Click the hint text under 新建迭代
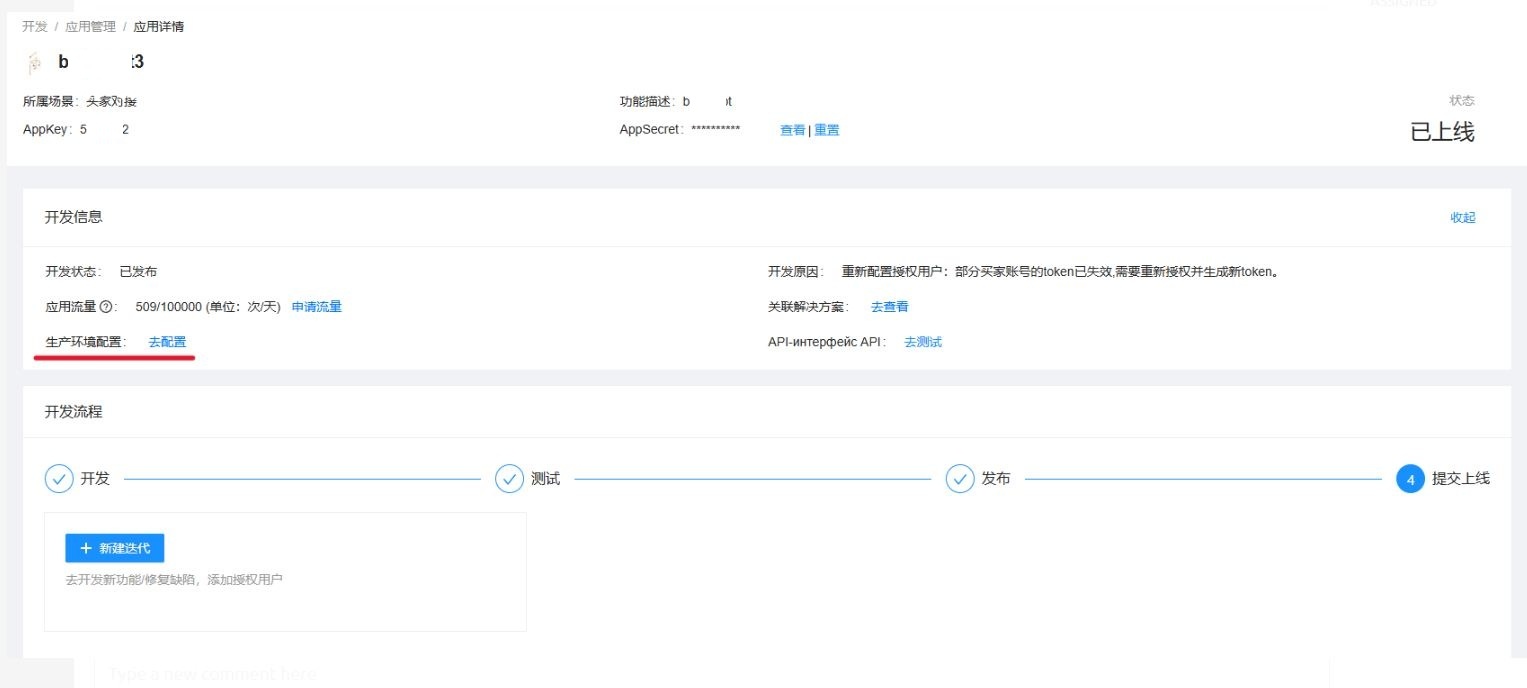Image resolution: width=1527 pixels, height=688 pixels. click(174, 579)
